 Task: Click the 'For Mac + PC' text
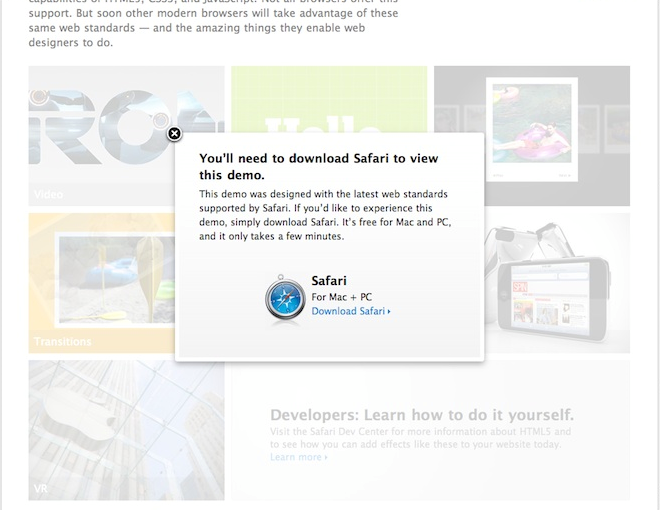(341, 297)
